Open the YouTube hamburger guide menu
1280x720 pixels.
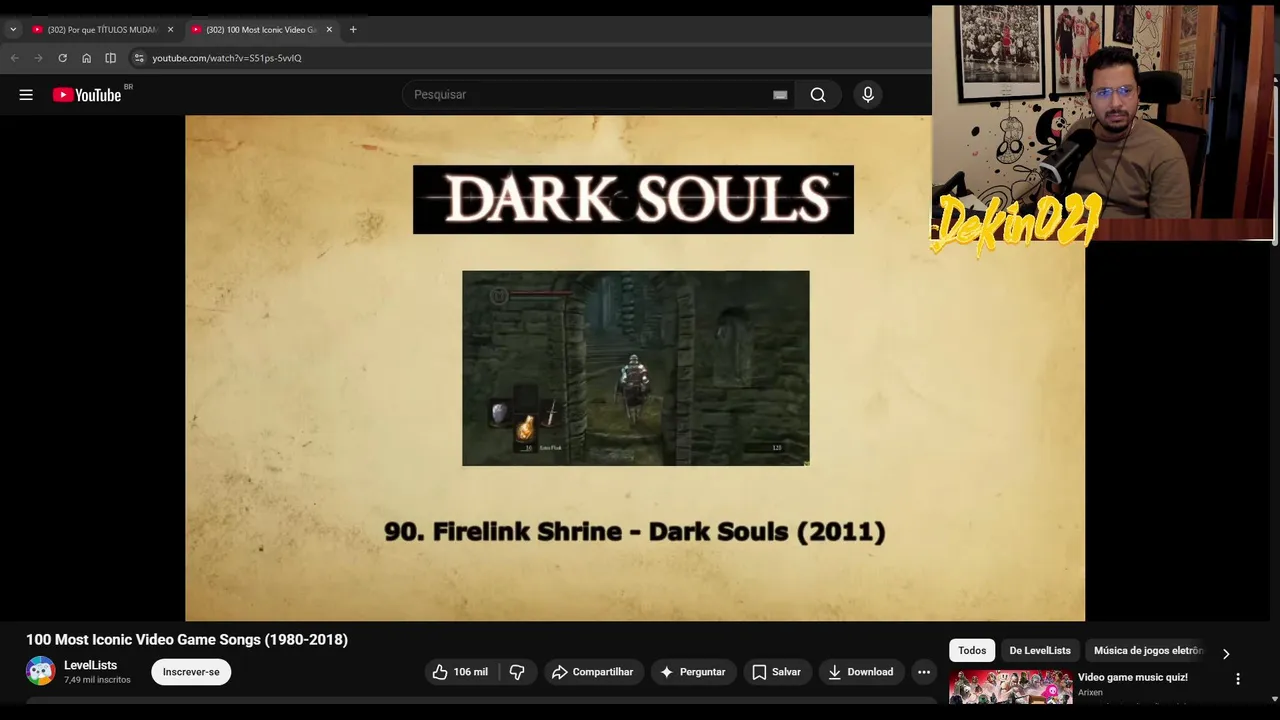(26, 95)
